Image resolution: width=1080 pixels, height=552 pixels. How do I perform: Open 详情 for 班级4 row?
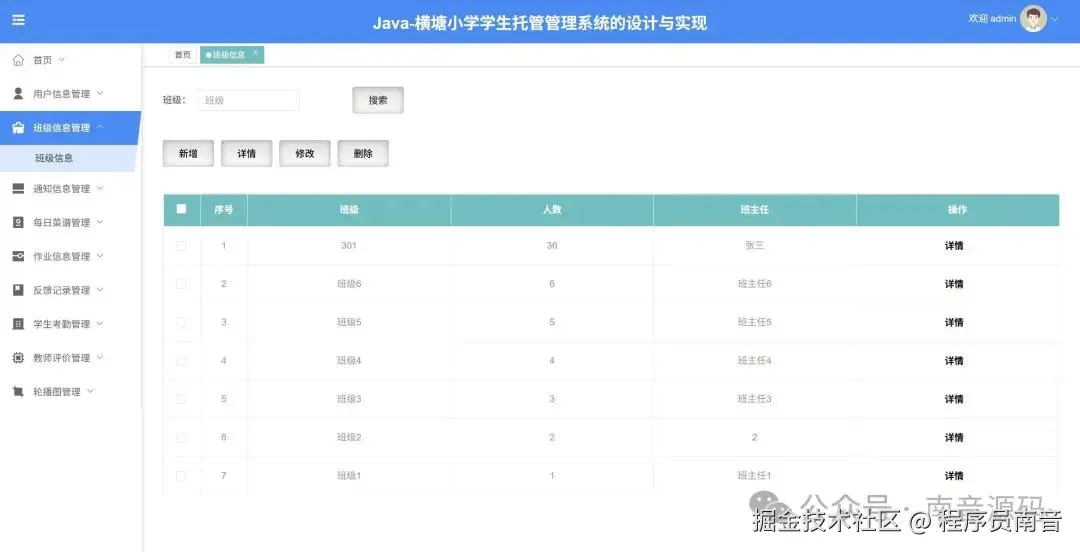click(x=954, y=360)
